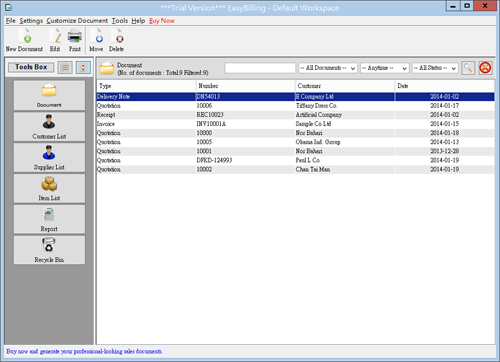The width and height of the screenshot is (500, 362).
Task: Click the Tools Box button
Action: [x=31, y=67]
